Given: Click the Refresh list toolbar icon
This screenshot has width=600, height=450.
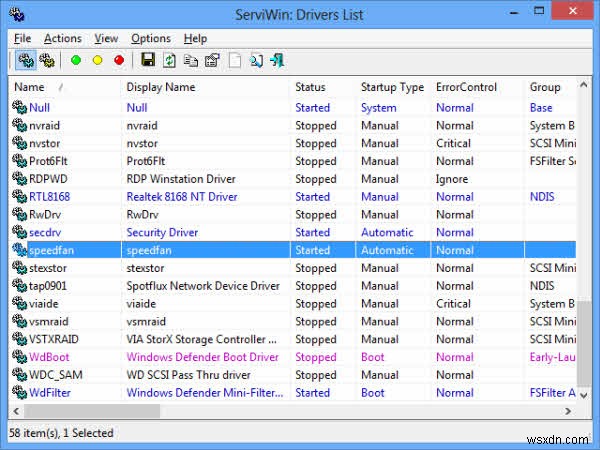Looking at the screenshot, I should click(x=169, y=60).
